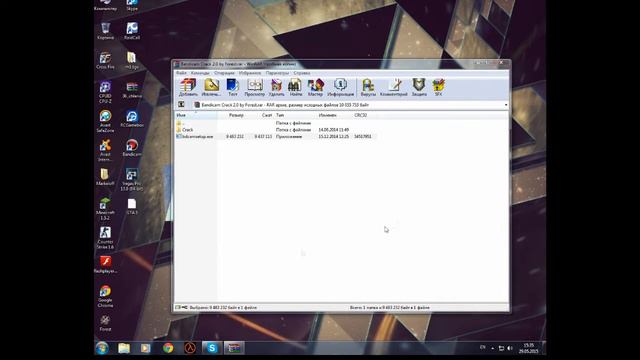Click the Удалить (Delete) toolbar icon
This screenshot has height=360, width=640.
pyautogui.click(x=276, y=87)
